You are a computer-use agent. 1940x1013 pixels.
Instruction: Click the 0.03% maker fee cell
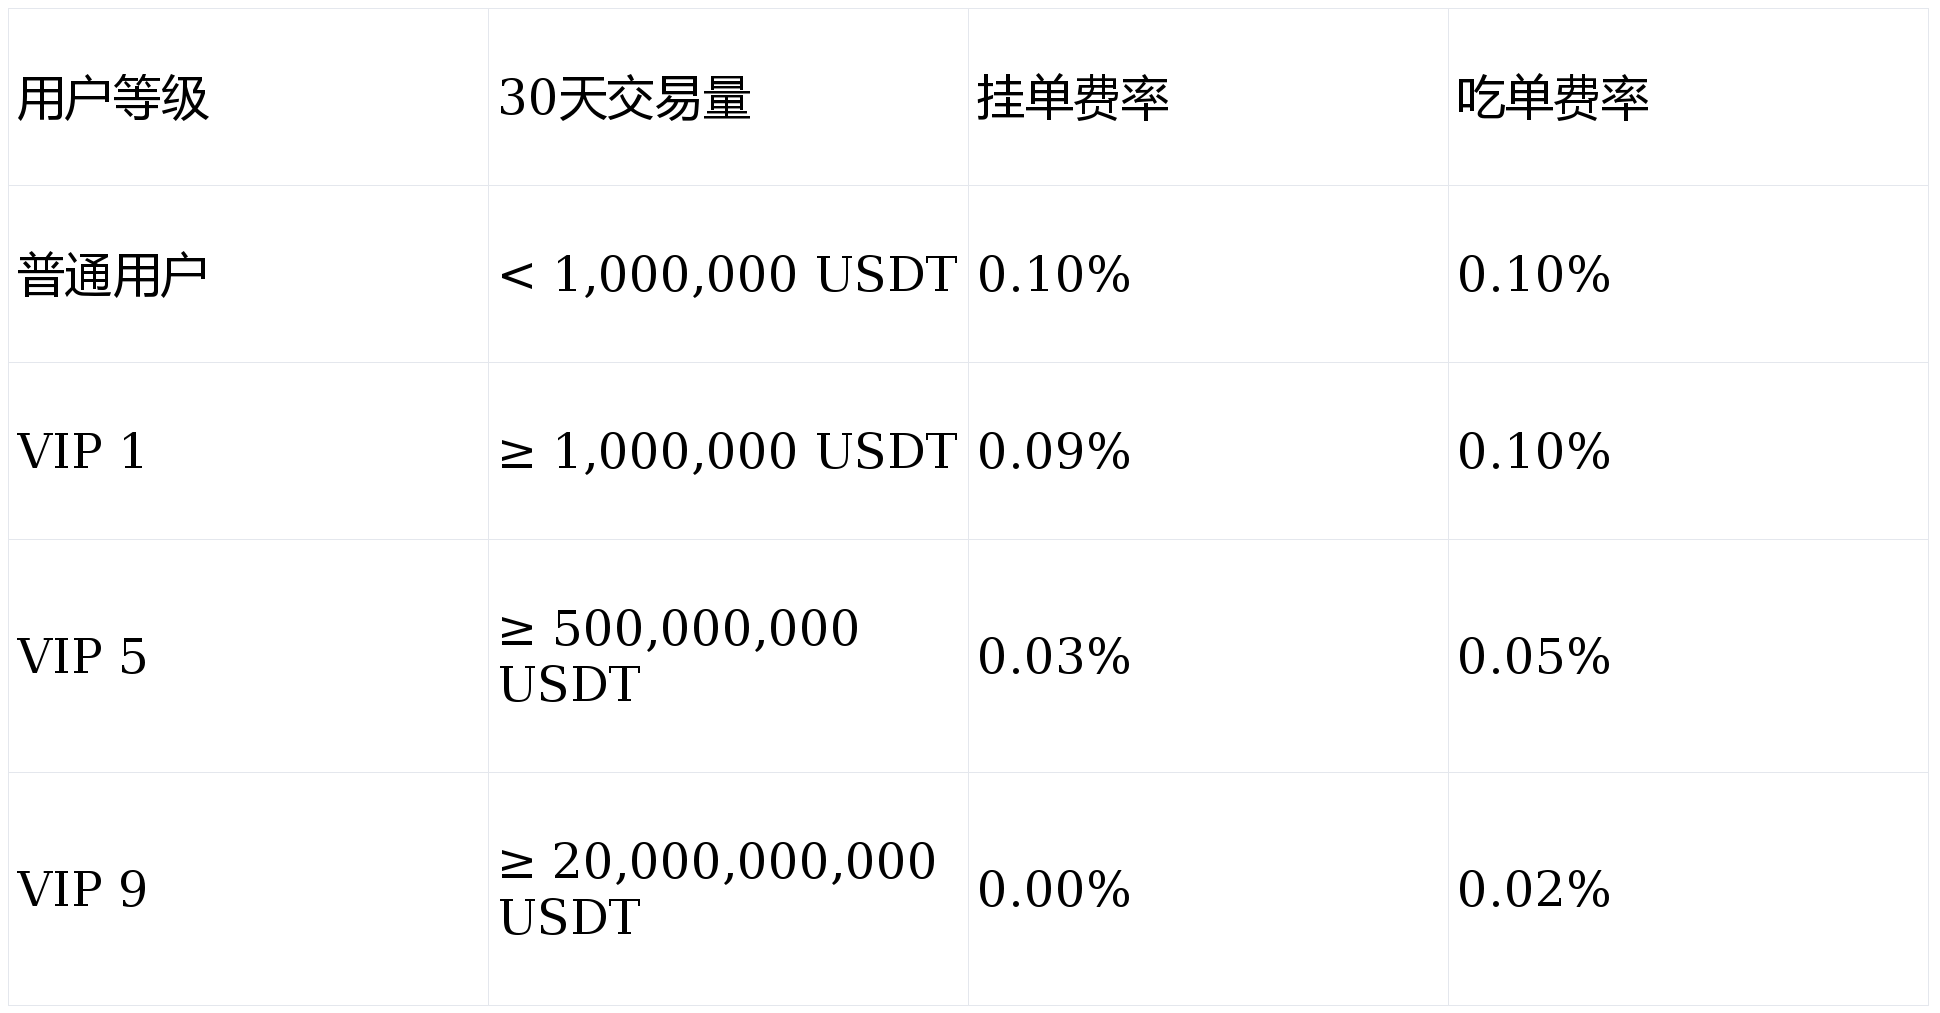pos(1054,657)
